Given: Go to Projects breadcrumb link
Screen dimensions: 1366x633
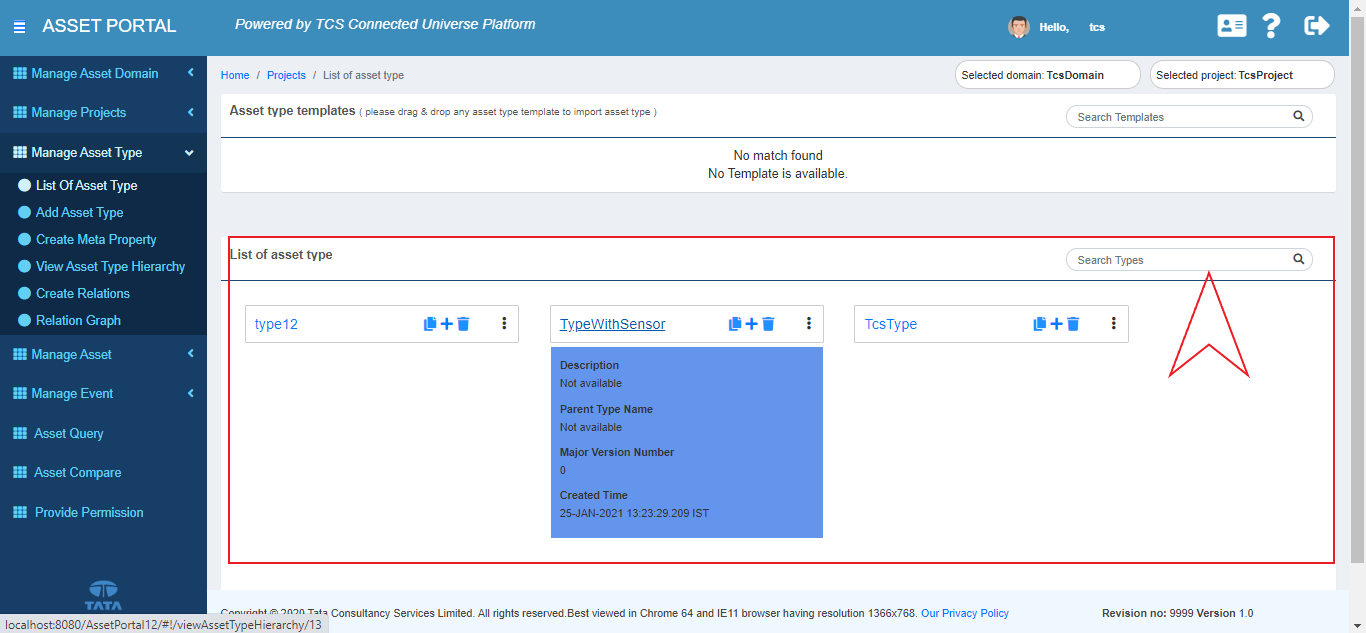Looking at the screenshot, I should click(x=286, y=75).
